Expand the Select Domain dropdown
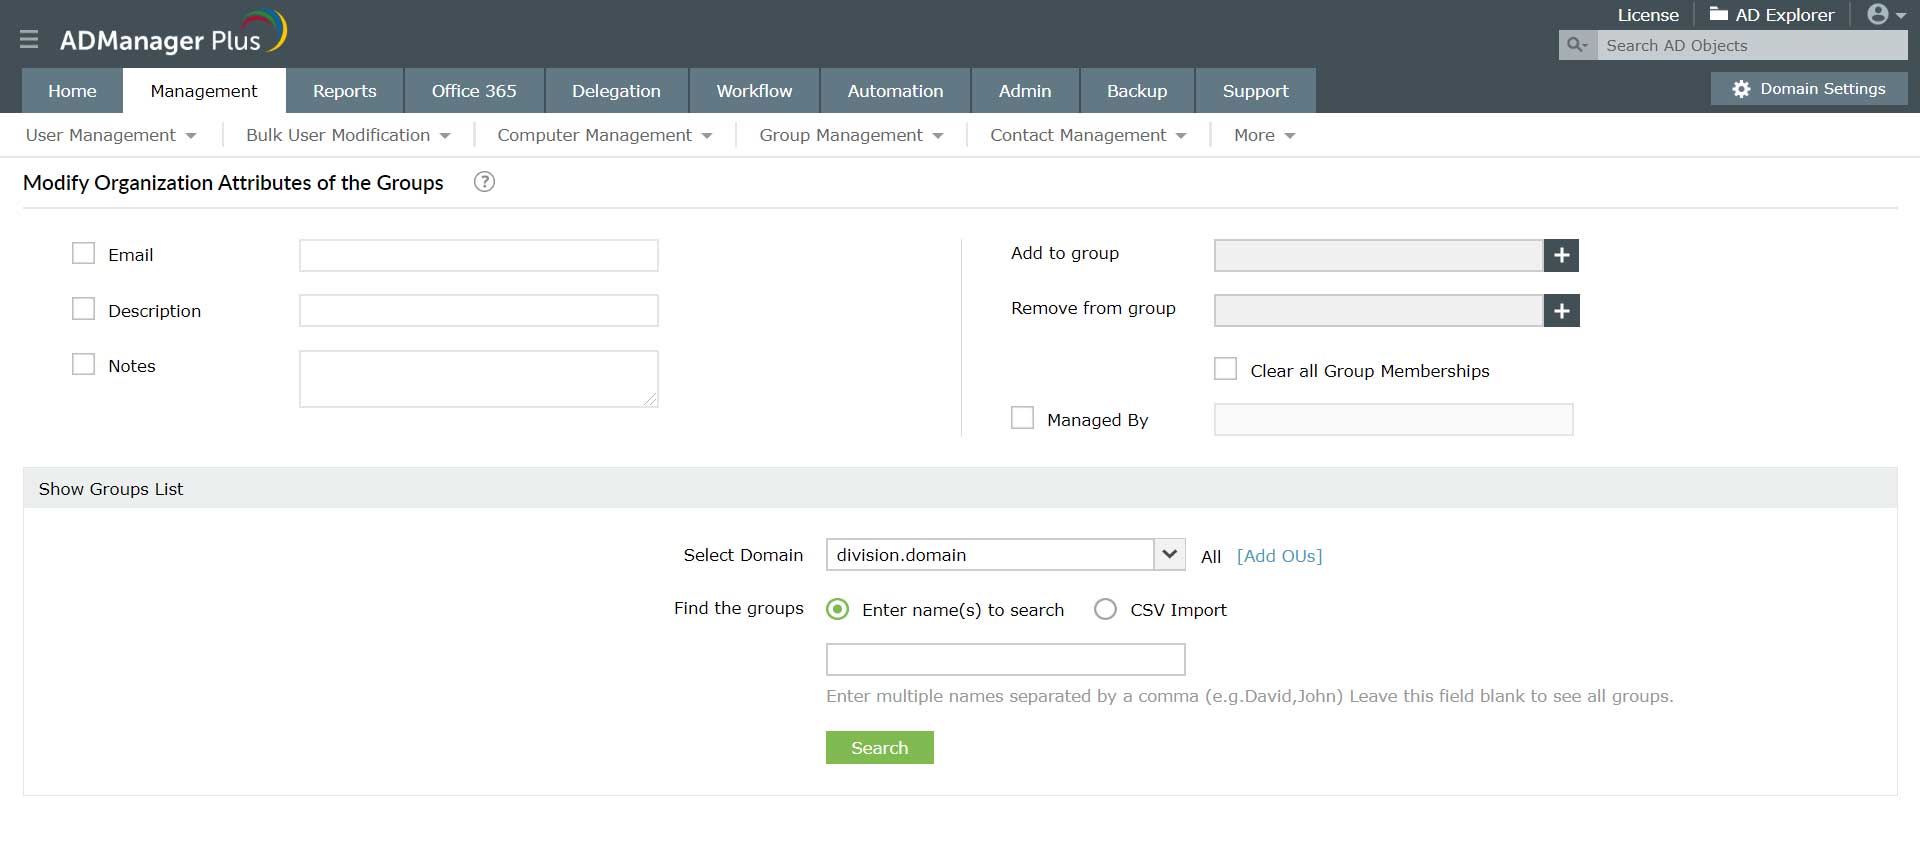The width and height of the screenshot is (1920, 842). click(x=1169, y=554)
